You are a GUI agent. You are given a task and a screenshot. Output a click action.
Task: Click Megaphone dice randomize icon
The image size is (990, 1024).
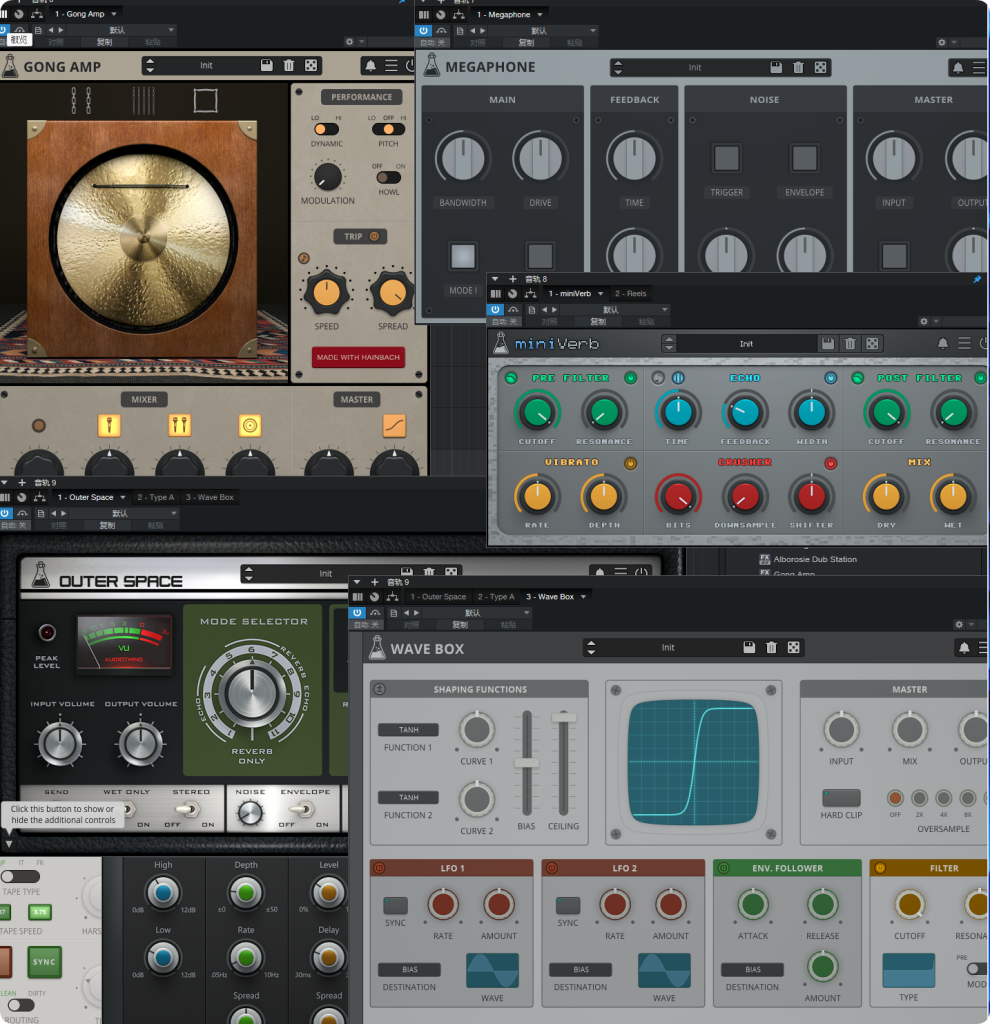pyautogui.click(x=820, y=67)
